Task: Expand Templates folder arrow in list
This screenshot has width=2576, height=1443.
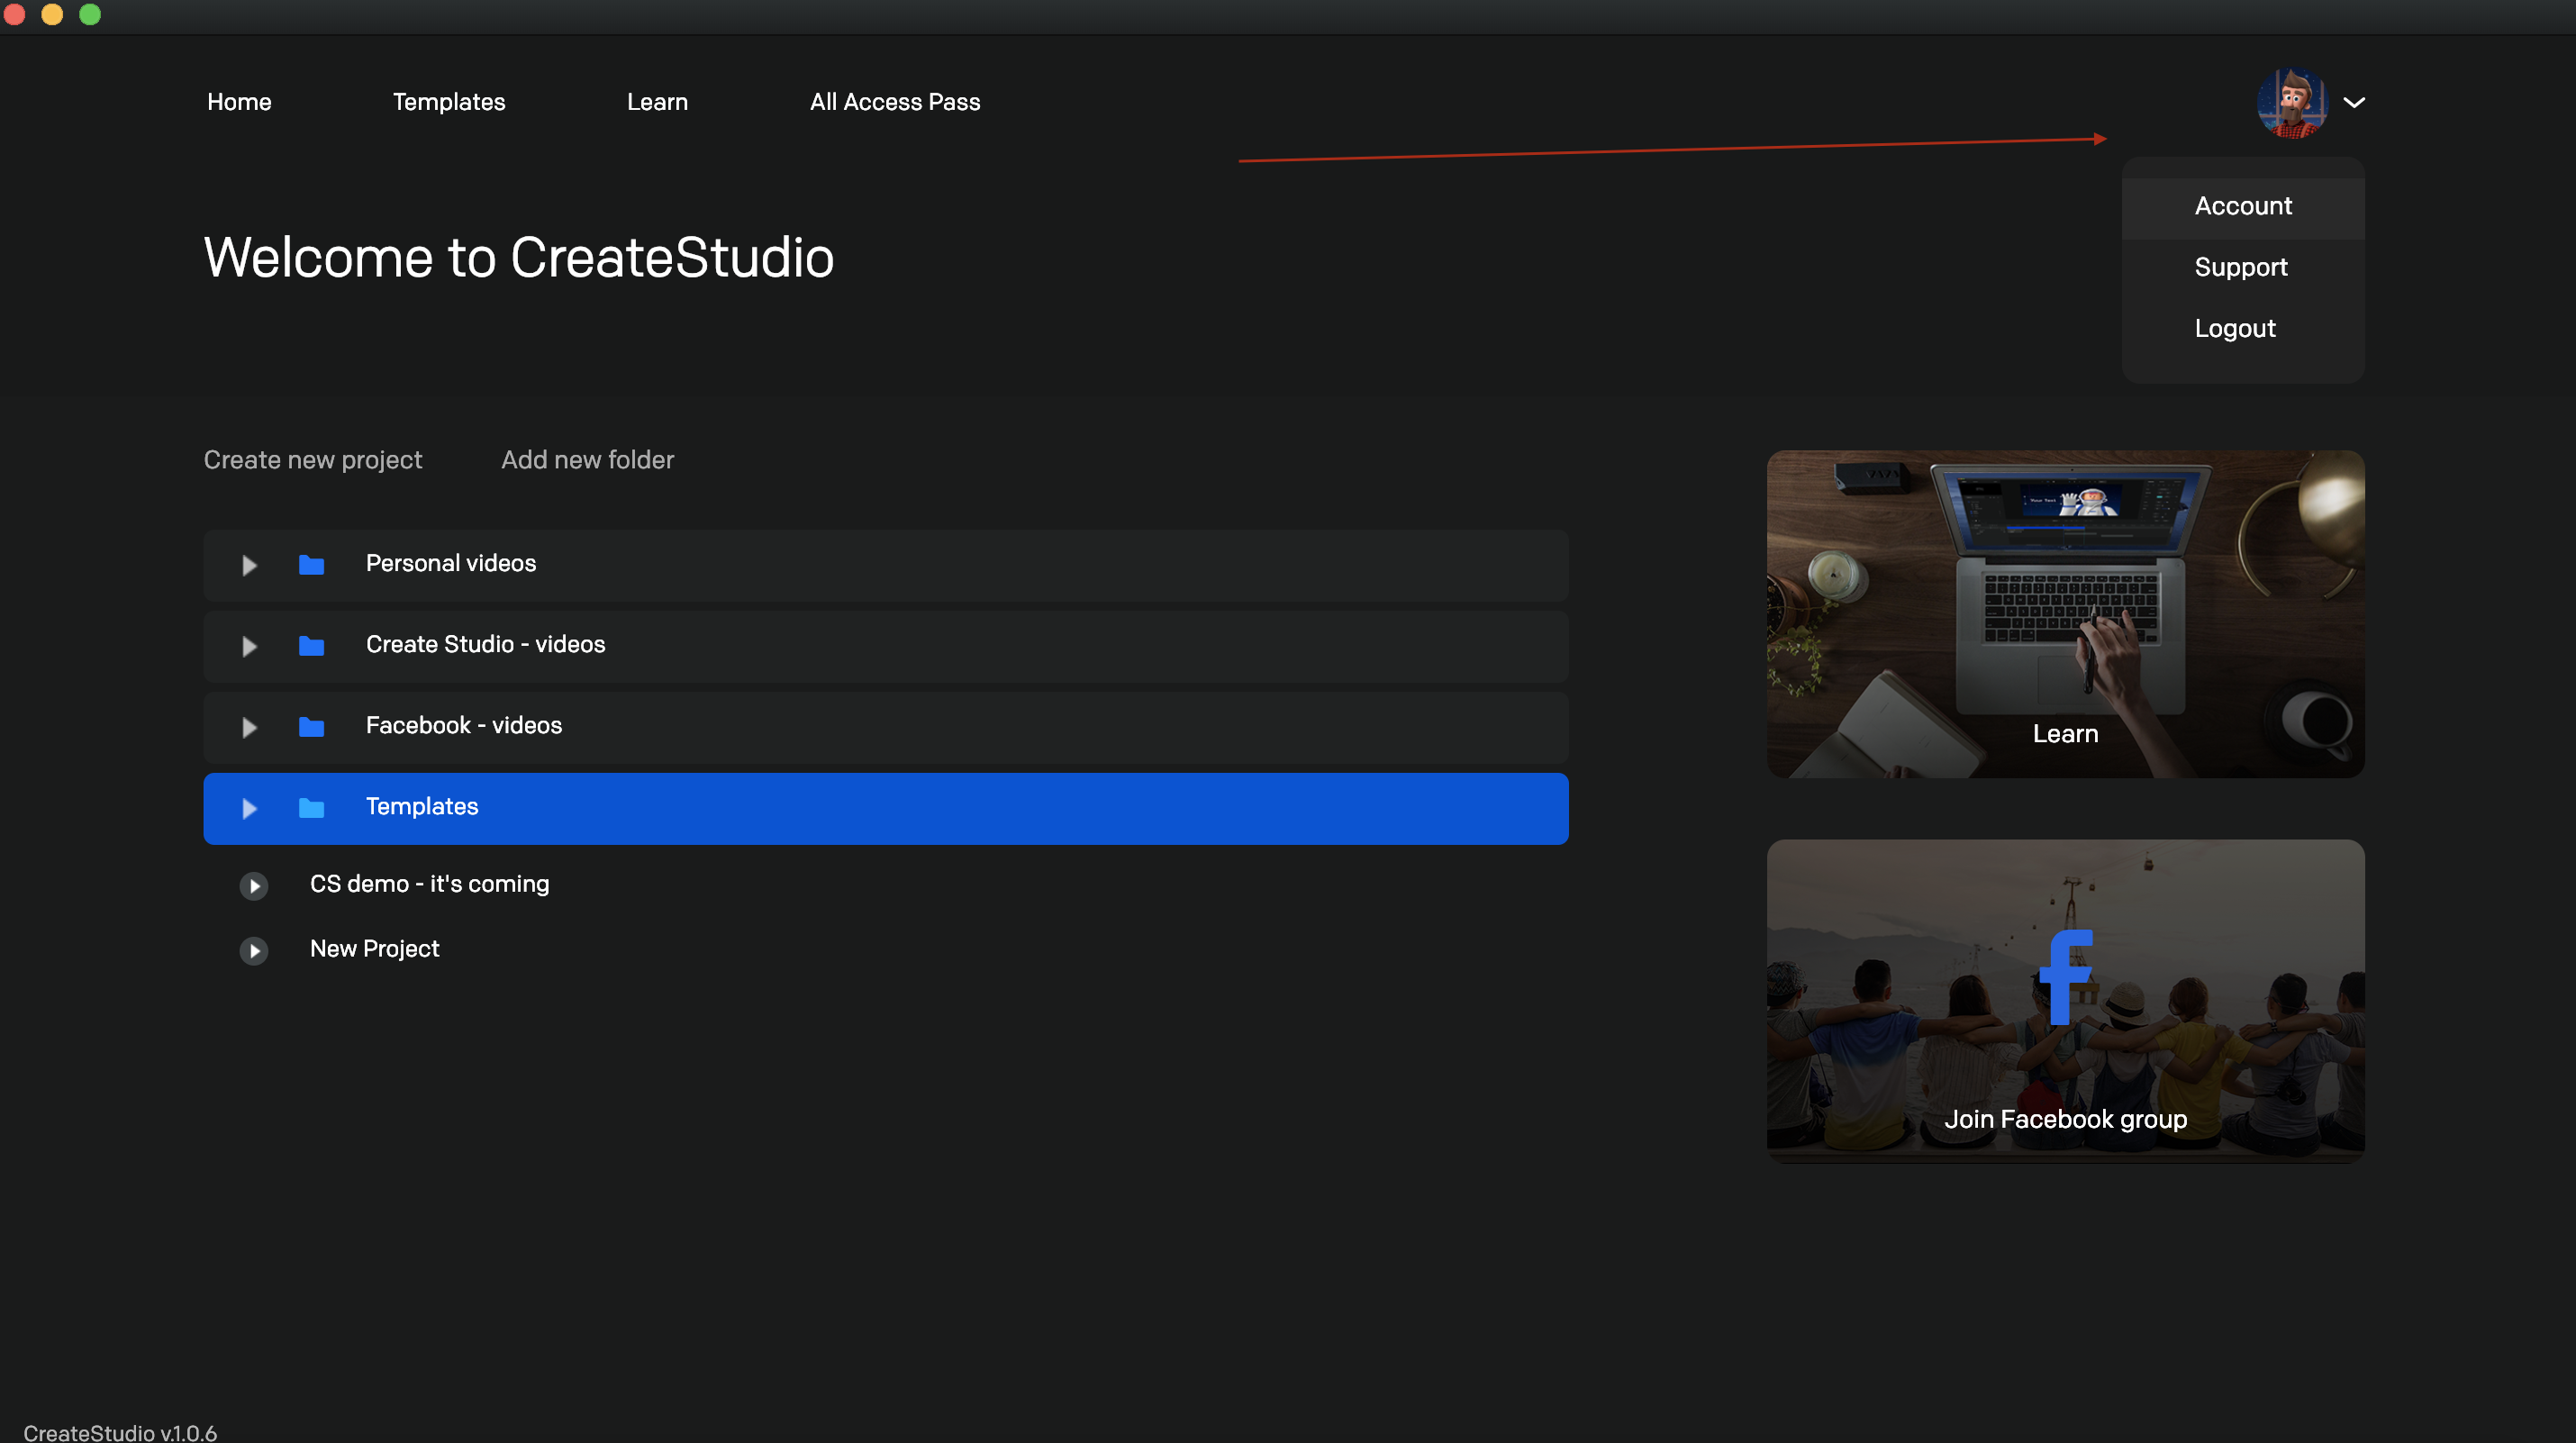Action: [250, 808]
